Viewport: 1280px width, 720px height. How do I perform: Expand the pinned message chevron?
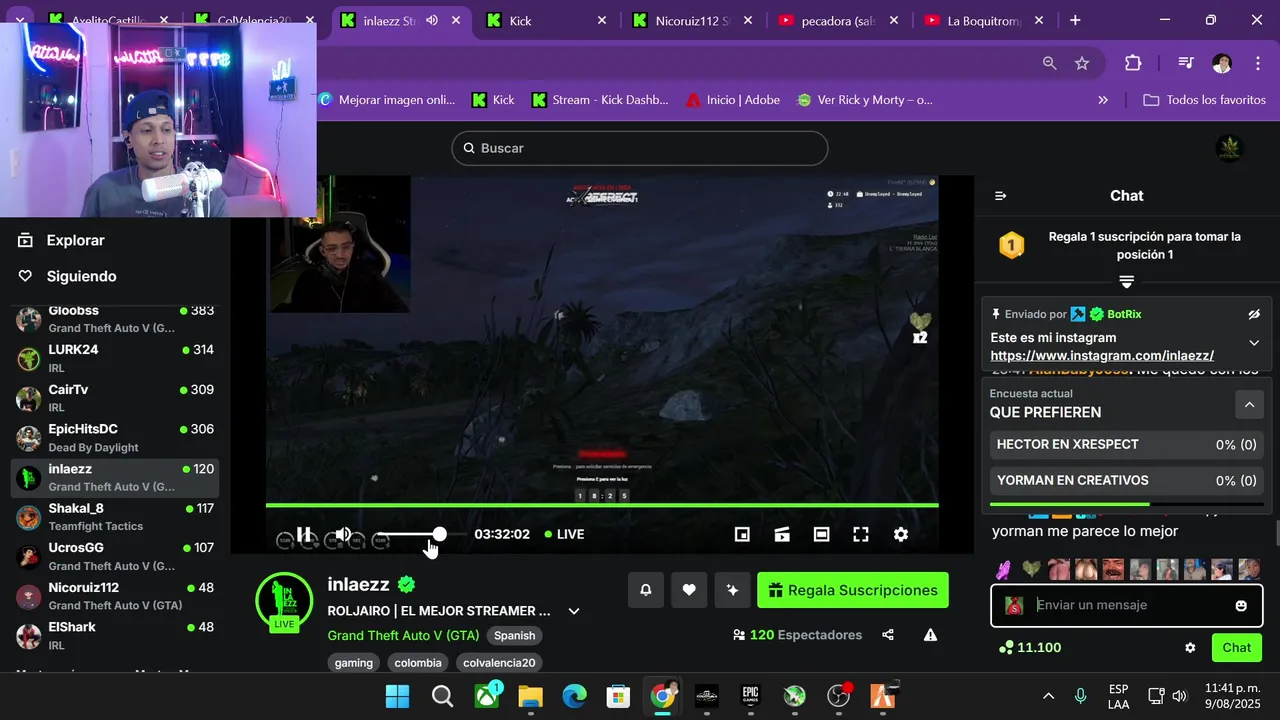[x=1254, y=343]
